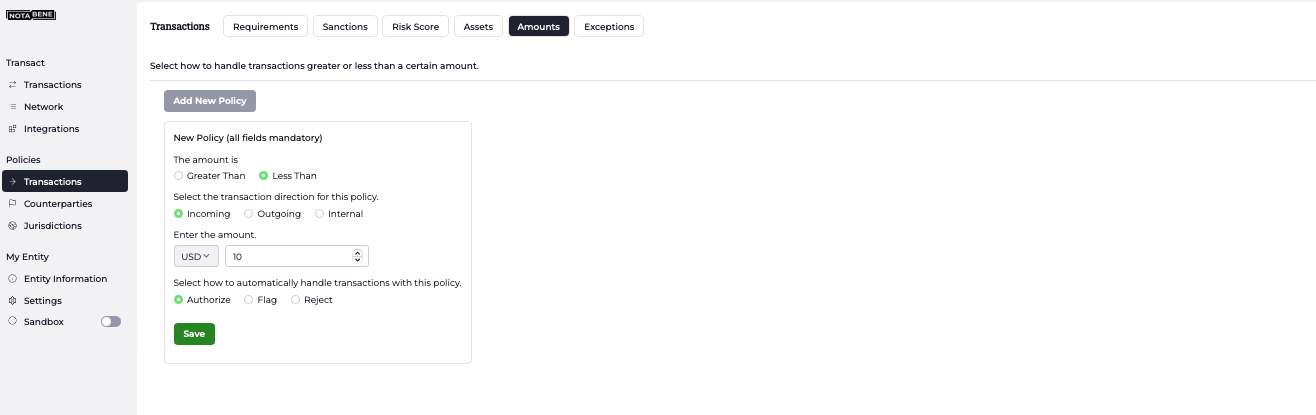The image size is (1316, 415).
Task: Select Flag handling option
Action: tap(249, 300)
